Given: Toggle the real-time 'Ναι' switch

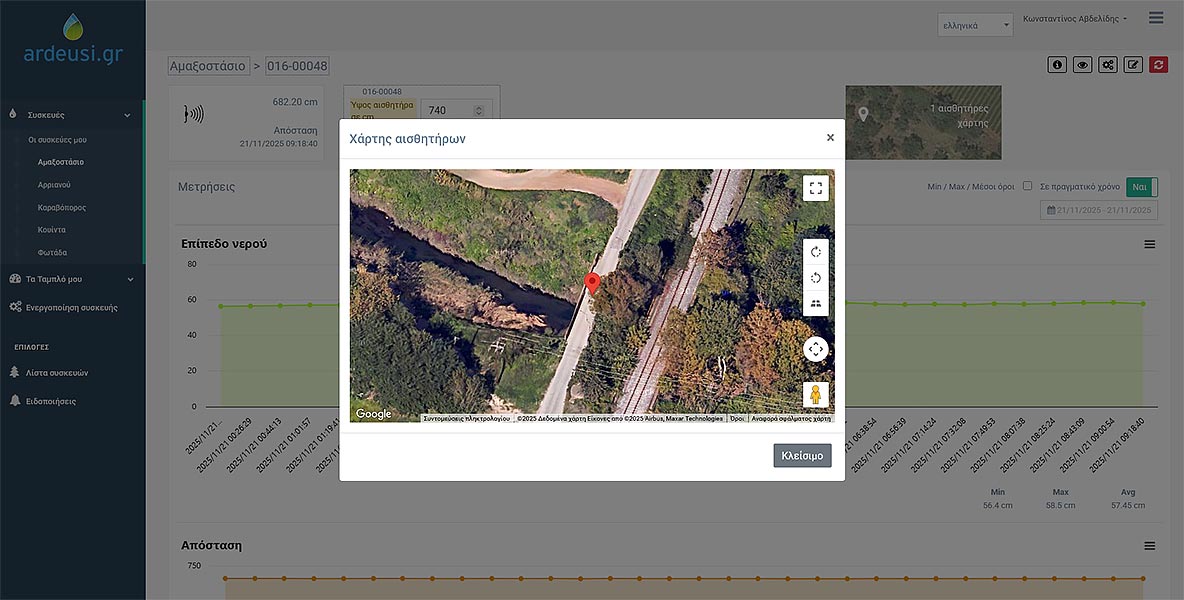Looking at the screenshot, I should [1141, 187].
